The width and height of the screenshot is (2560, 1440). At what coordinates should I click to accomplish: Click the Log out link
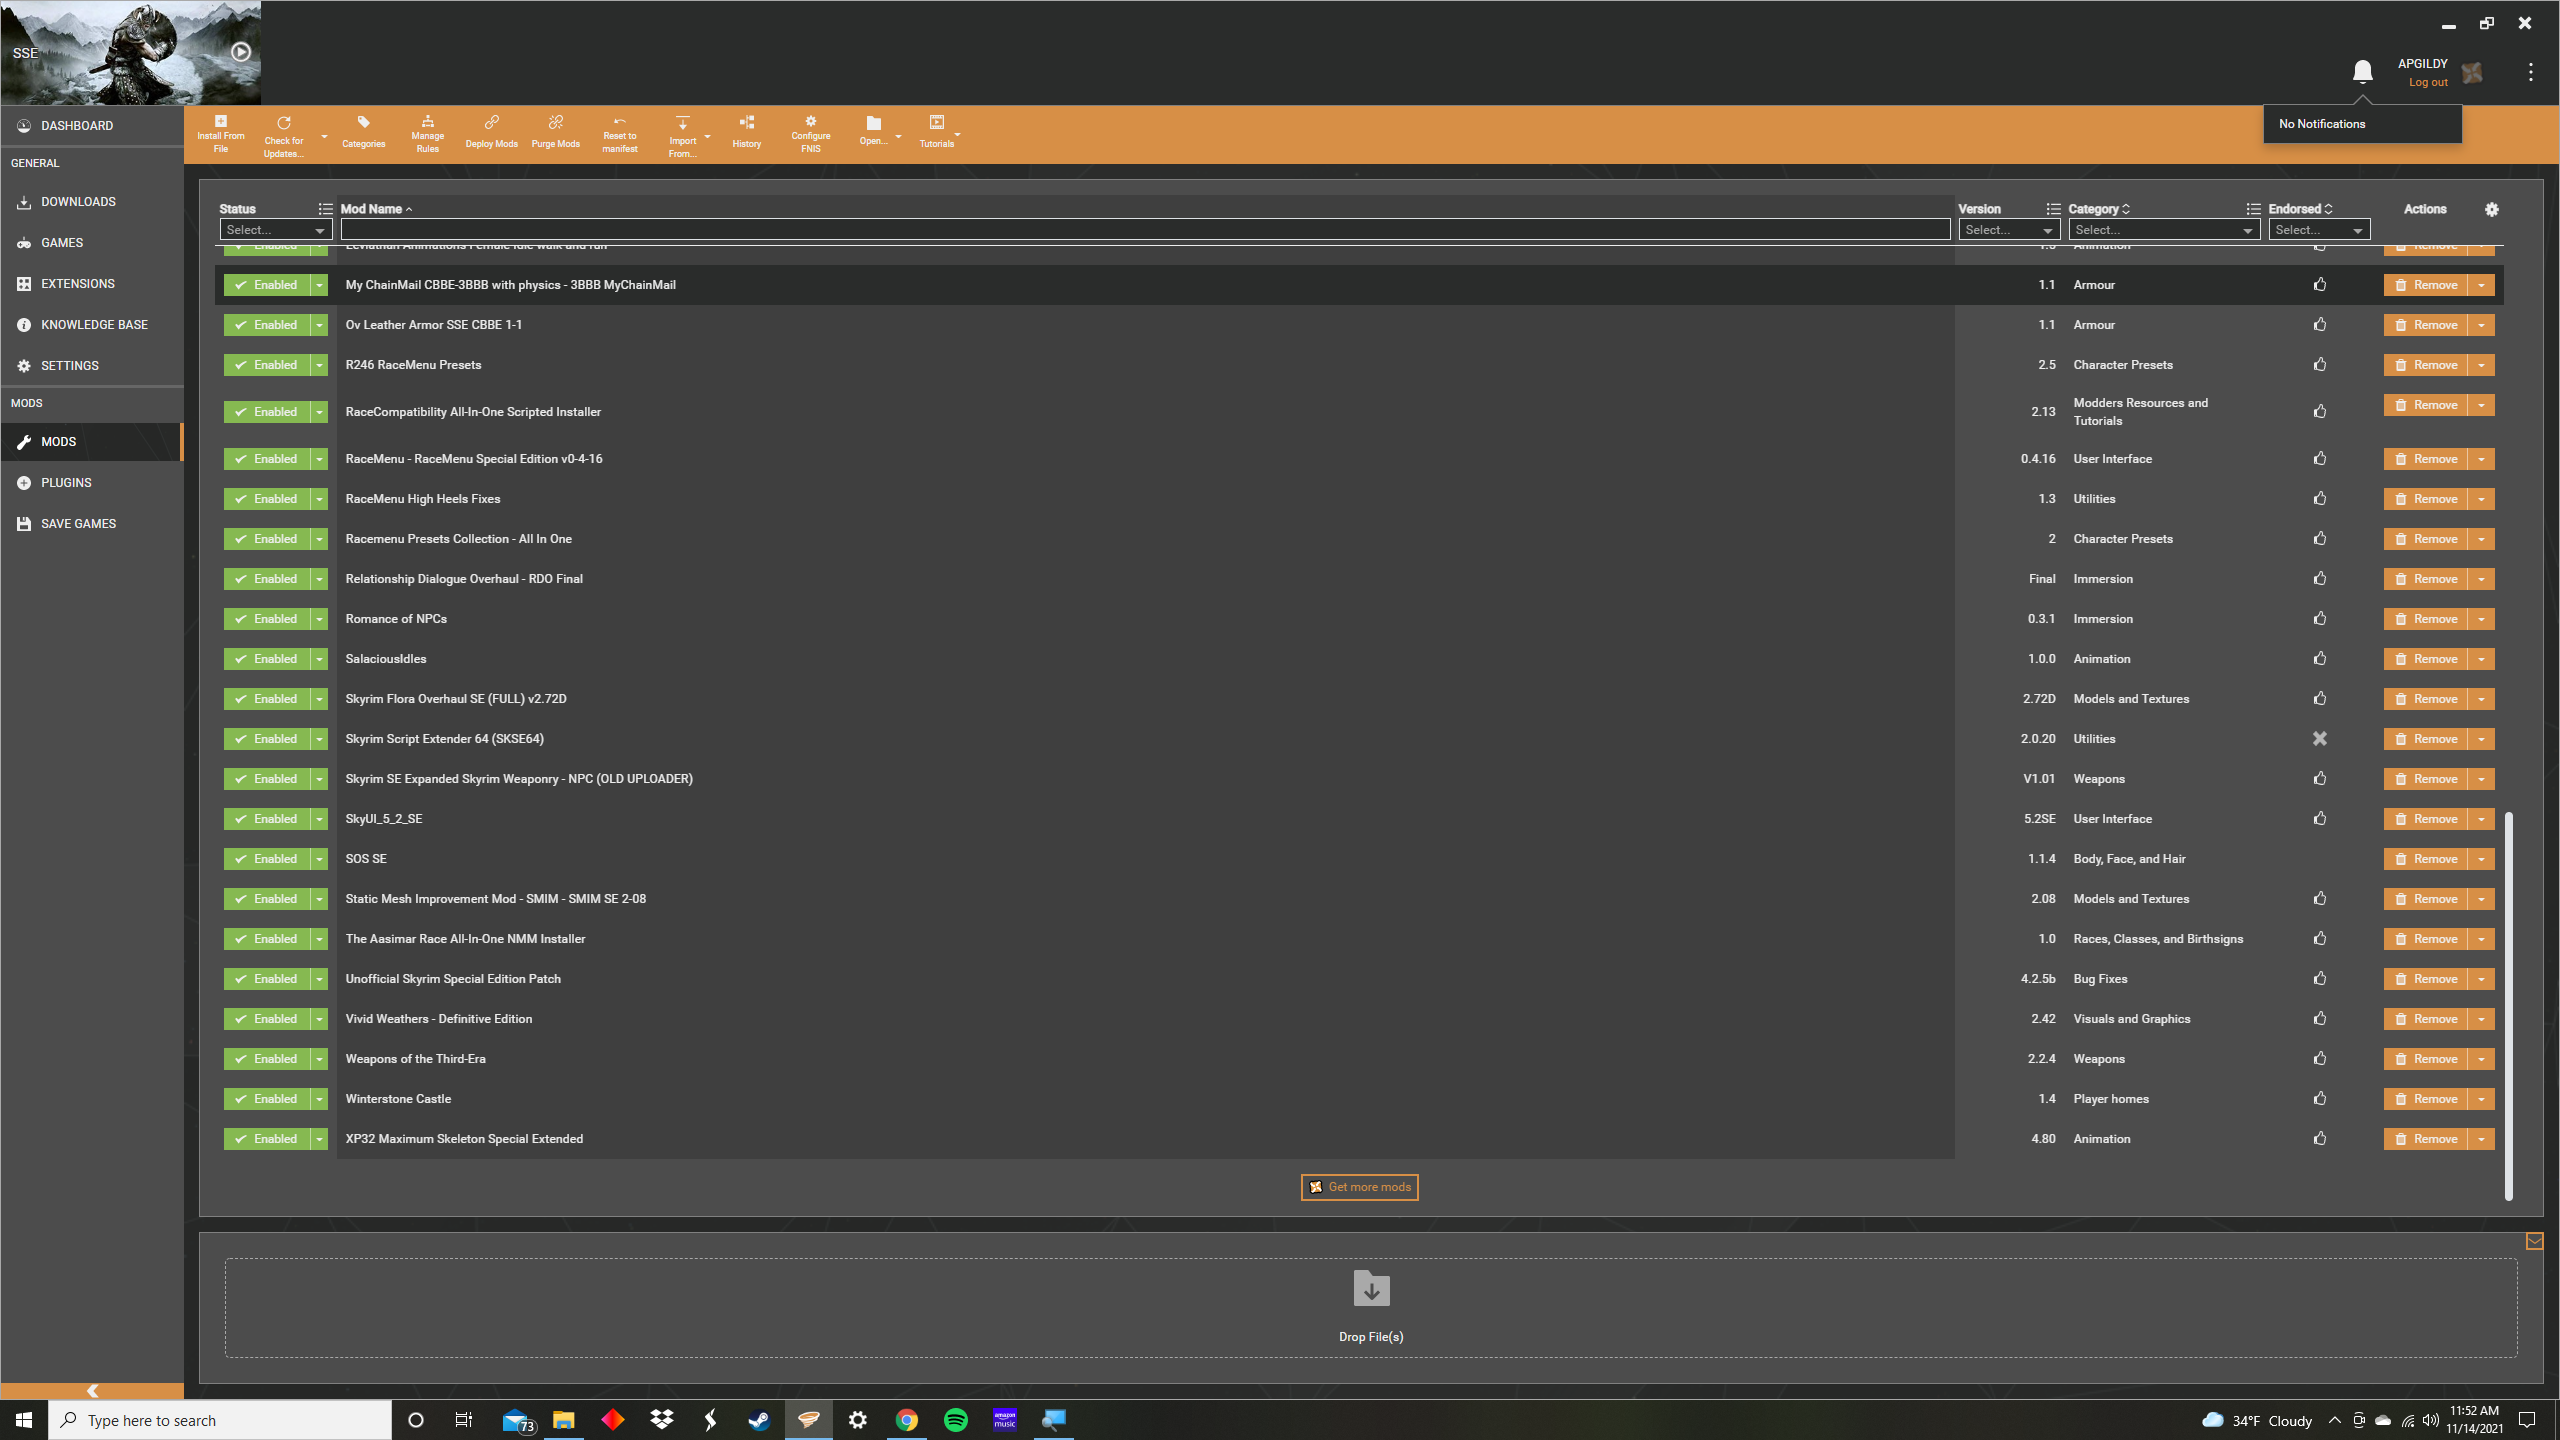point(2428,82)
